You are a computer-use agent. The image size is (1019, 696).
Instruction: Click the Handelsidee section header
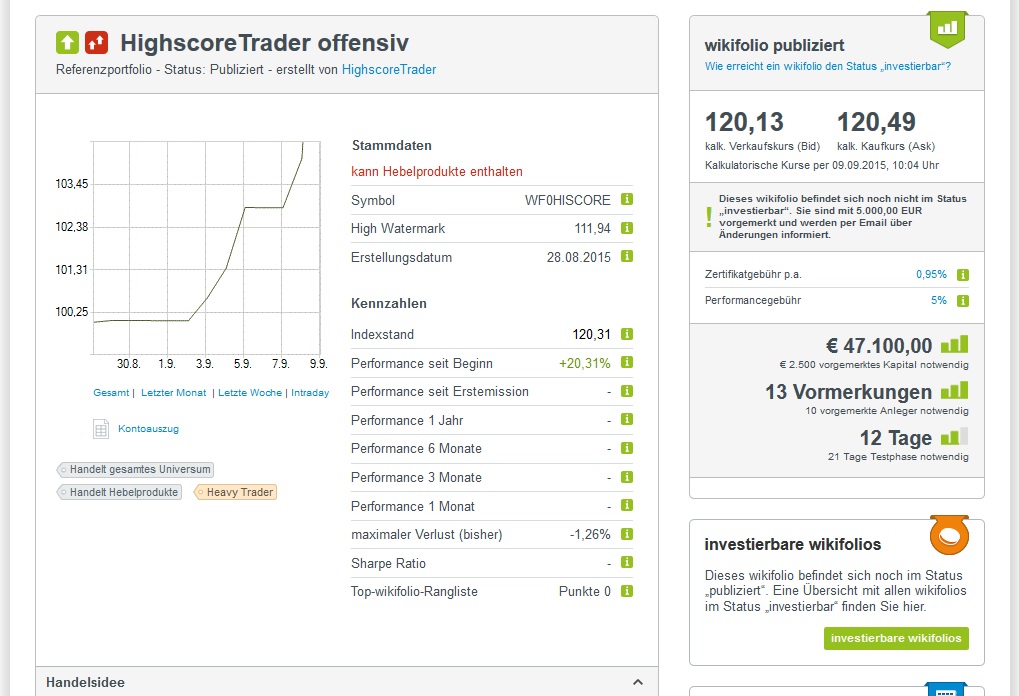(347, 682)
